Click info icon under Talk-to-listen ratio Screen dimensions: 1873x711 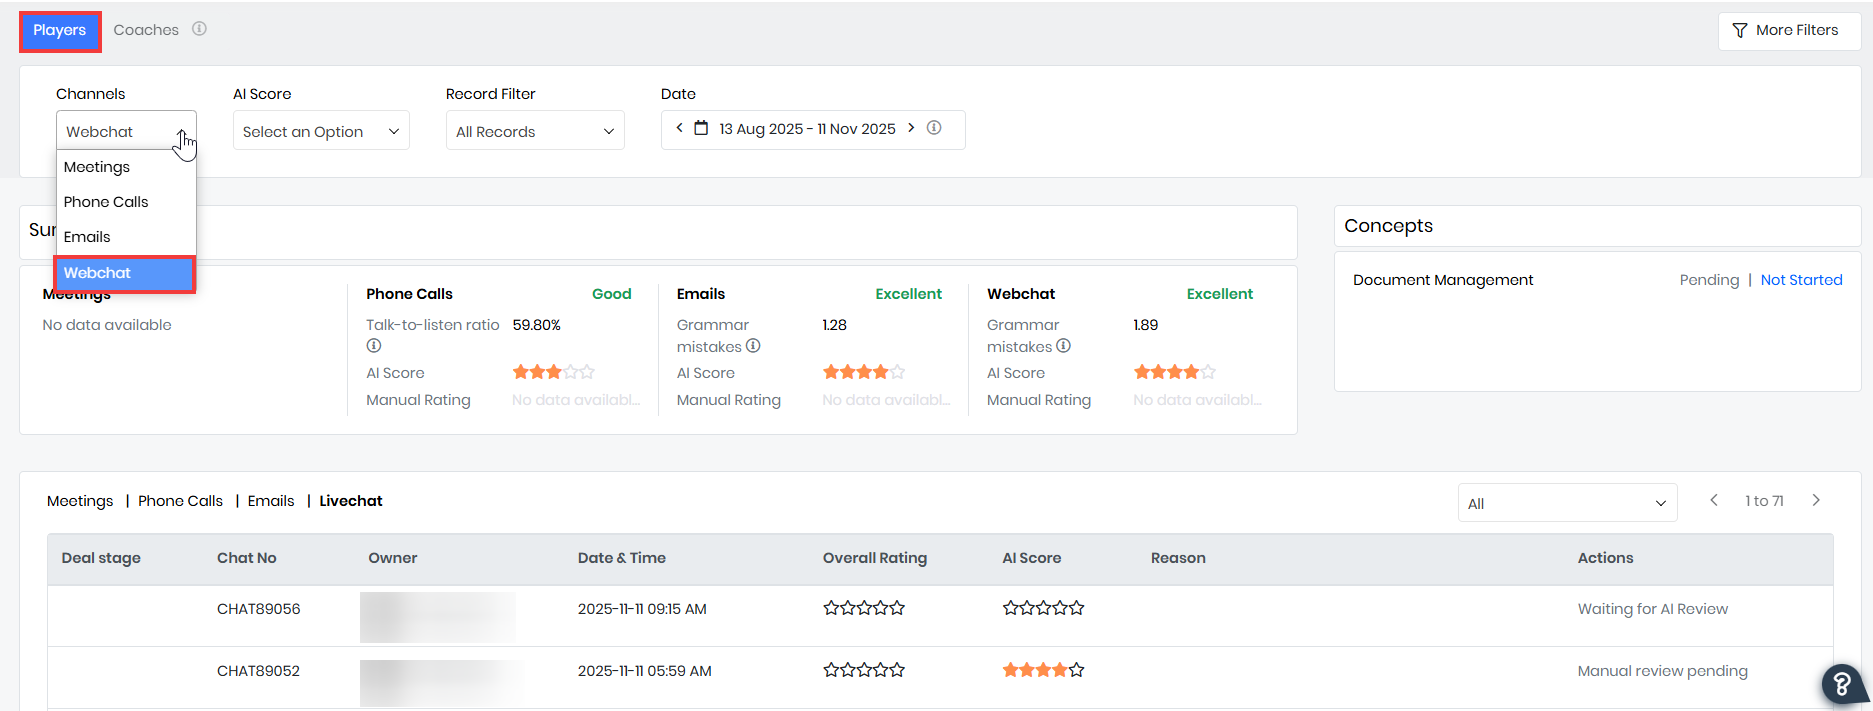click(374, 346)
